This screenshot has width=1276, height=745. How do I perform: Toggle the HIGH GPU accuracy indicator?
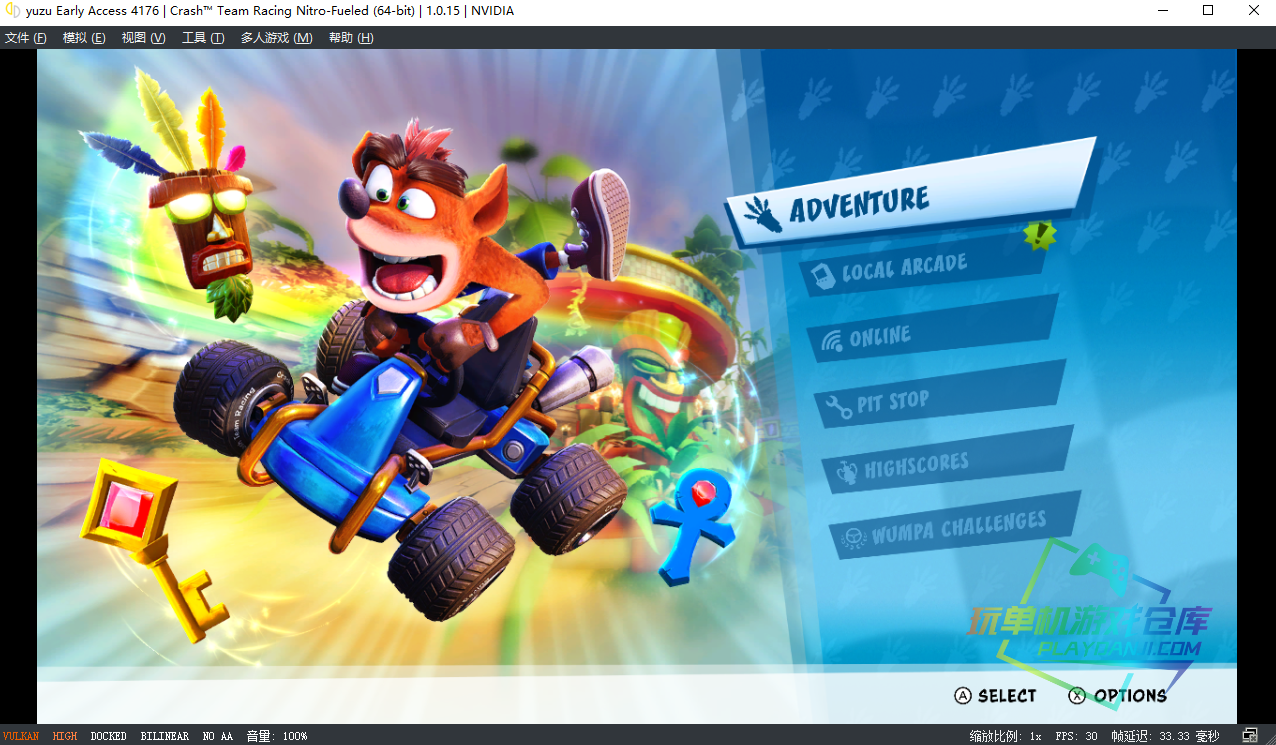point(65,736)
